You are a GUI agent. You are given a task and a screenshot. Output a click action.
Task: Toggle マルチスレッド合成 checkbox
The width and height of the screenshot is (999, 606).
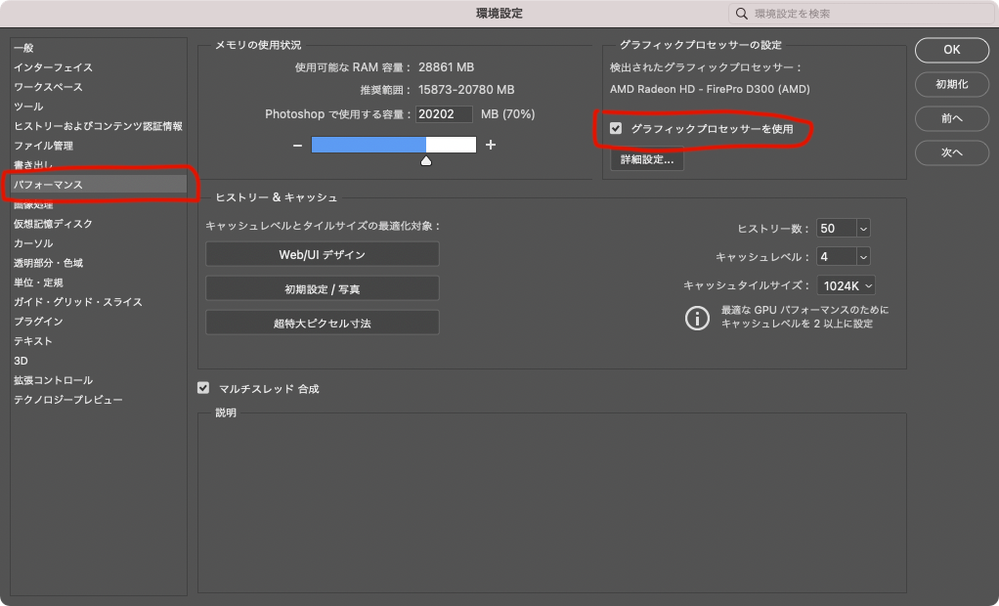click(205, 389)
